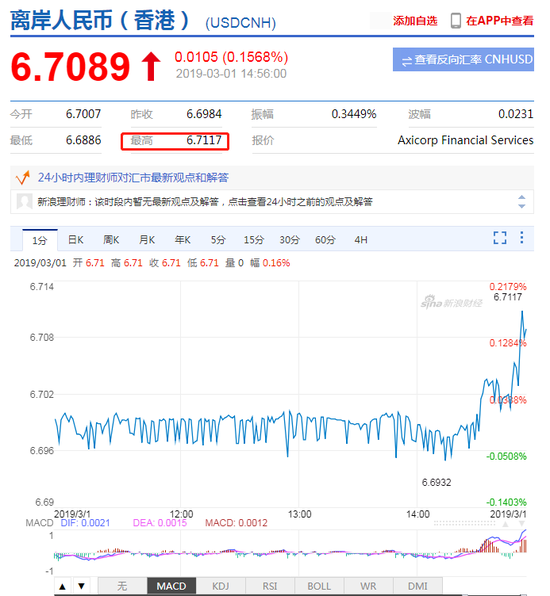Click the up arrow of the opinion scroller
This screenshot has height=596, width=550.
point(521,197)
